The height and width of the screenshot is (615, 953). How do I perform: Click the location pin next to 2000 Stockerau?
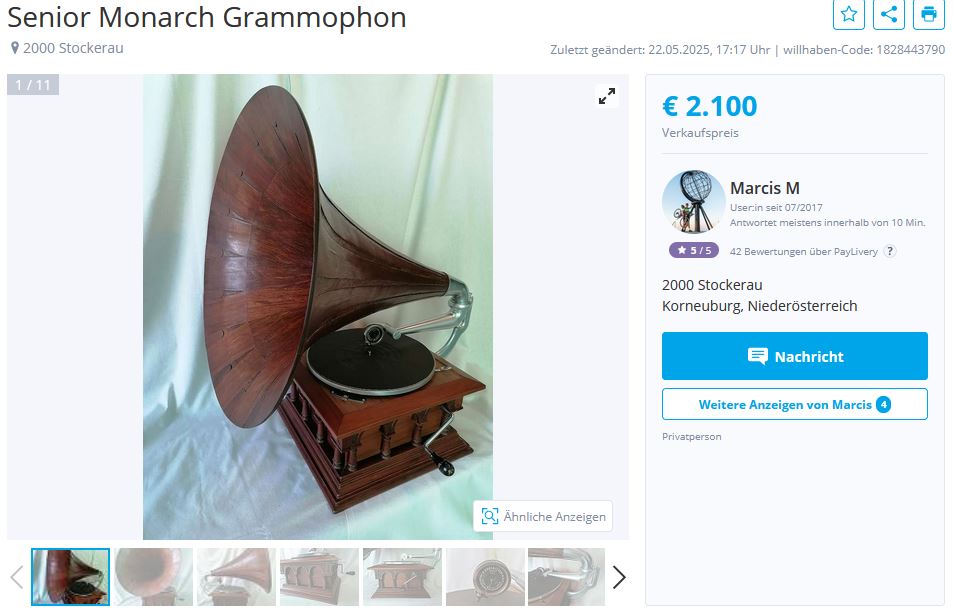pyautogui.click(x=15, y=48)
